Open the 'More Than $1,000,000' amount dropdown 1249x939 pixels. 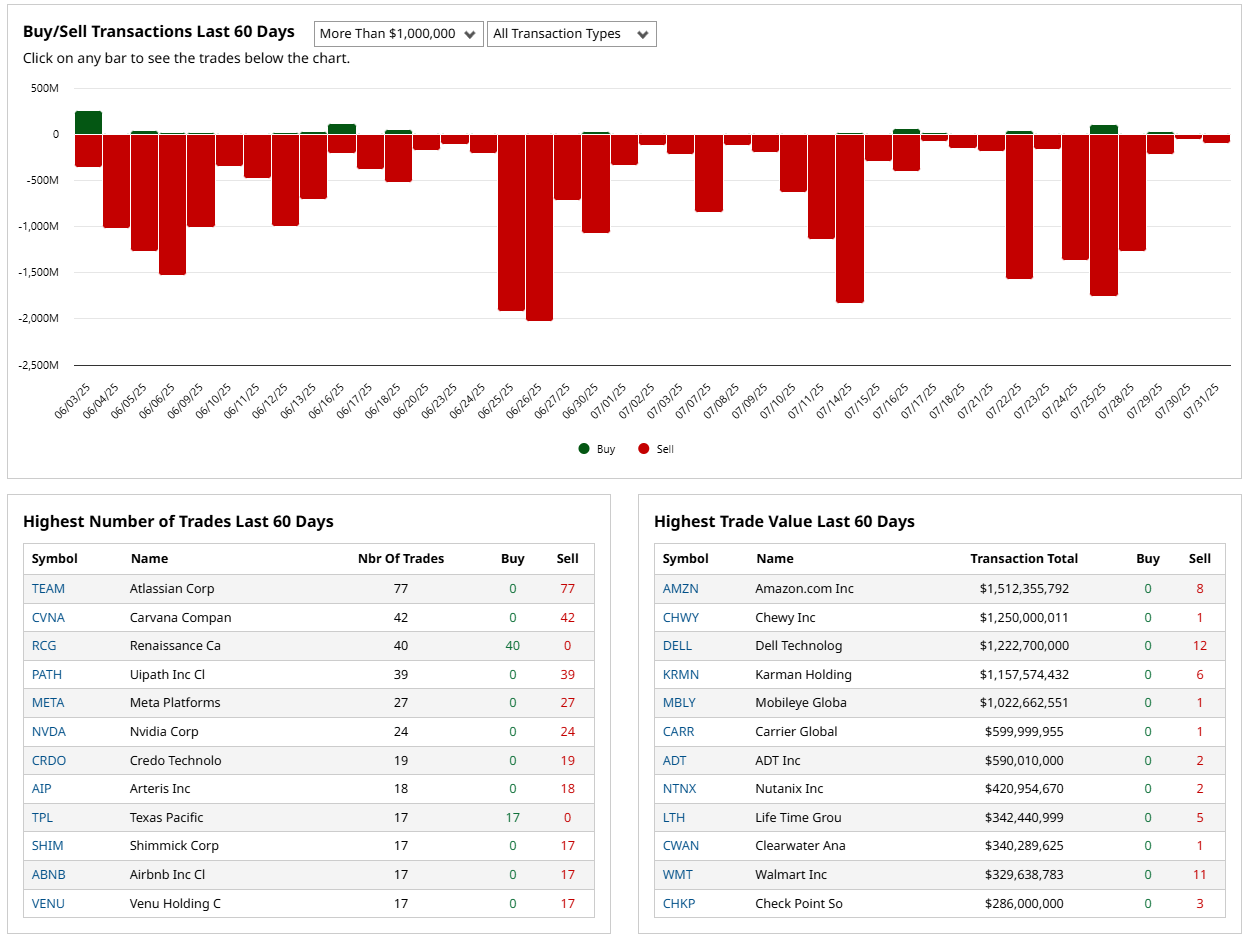click(x=399, y=34)
